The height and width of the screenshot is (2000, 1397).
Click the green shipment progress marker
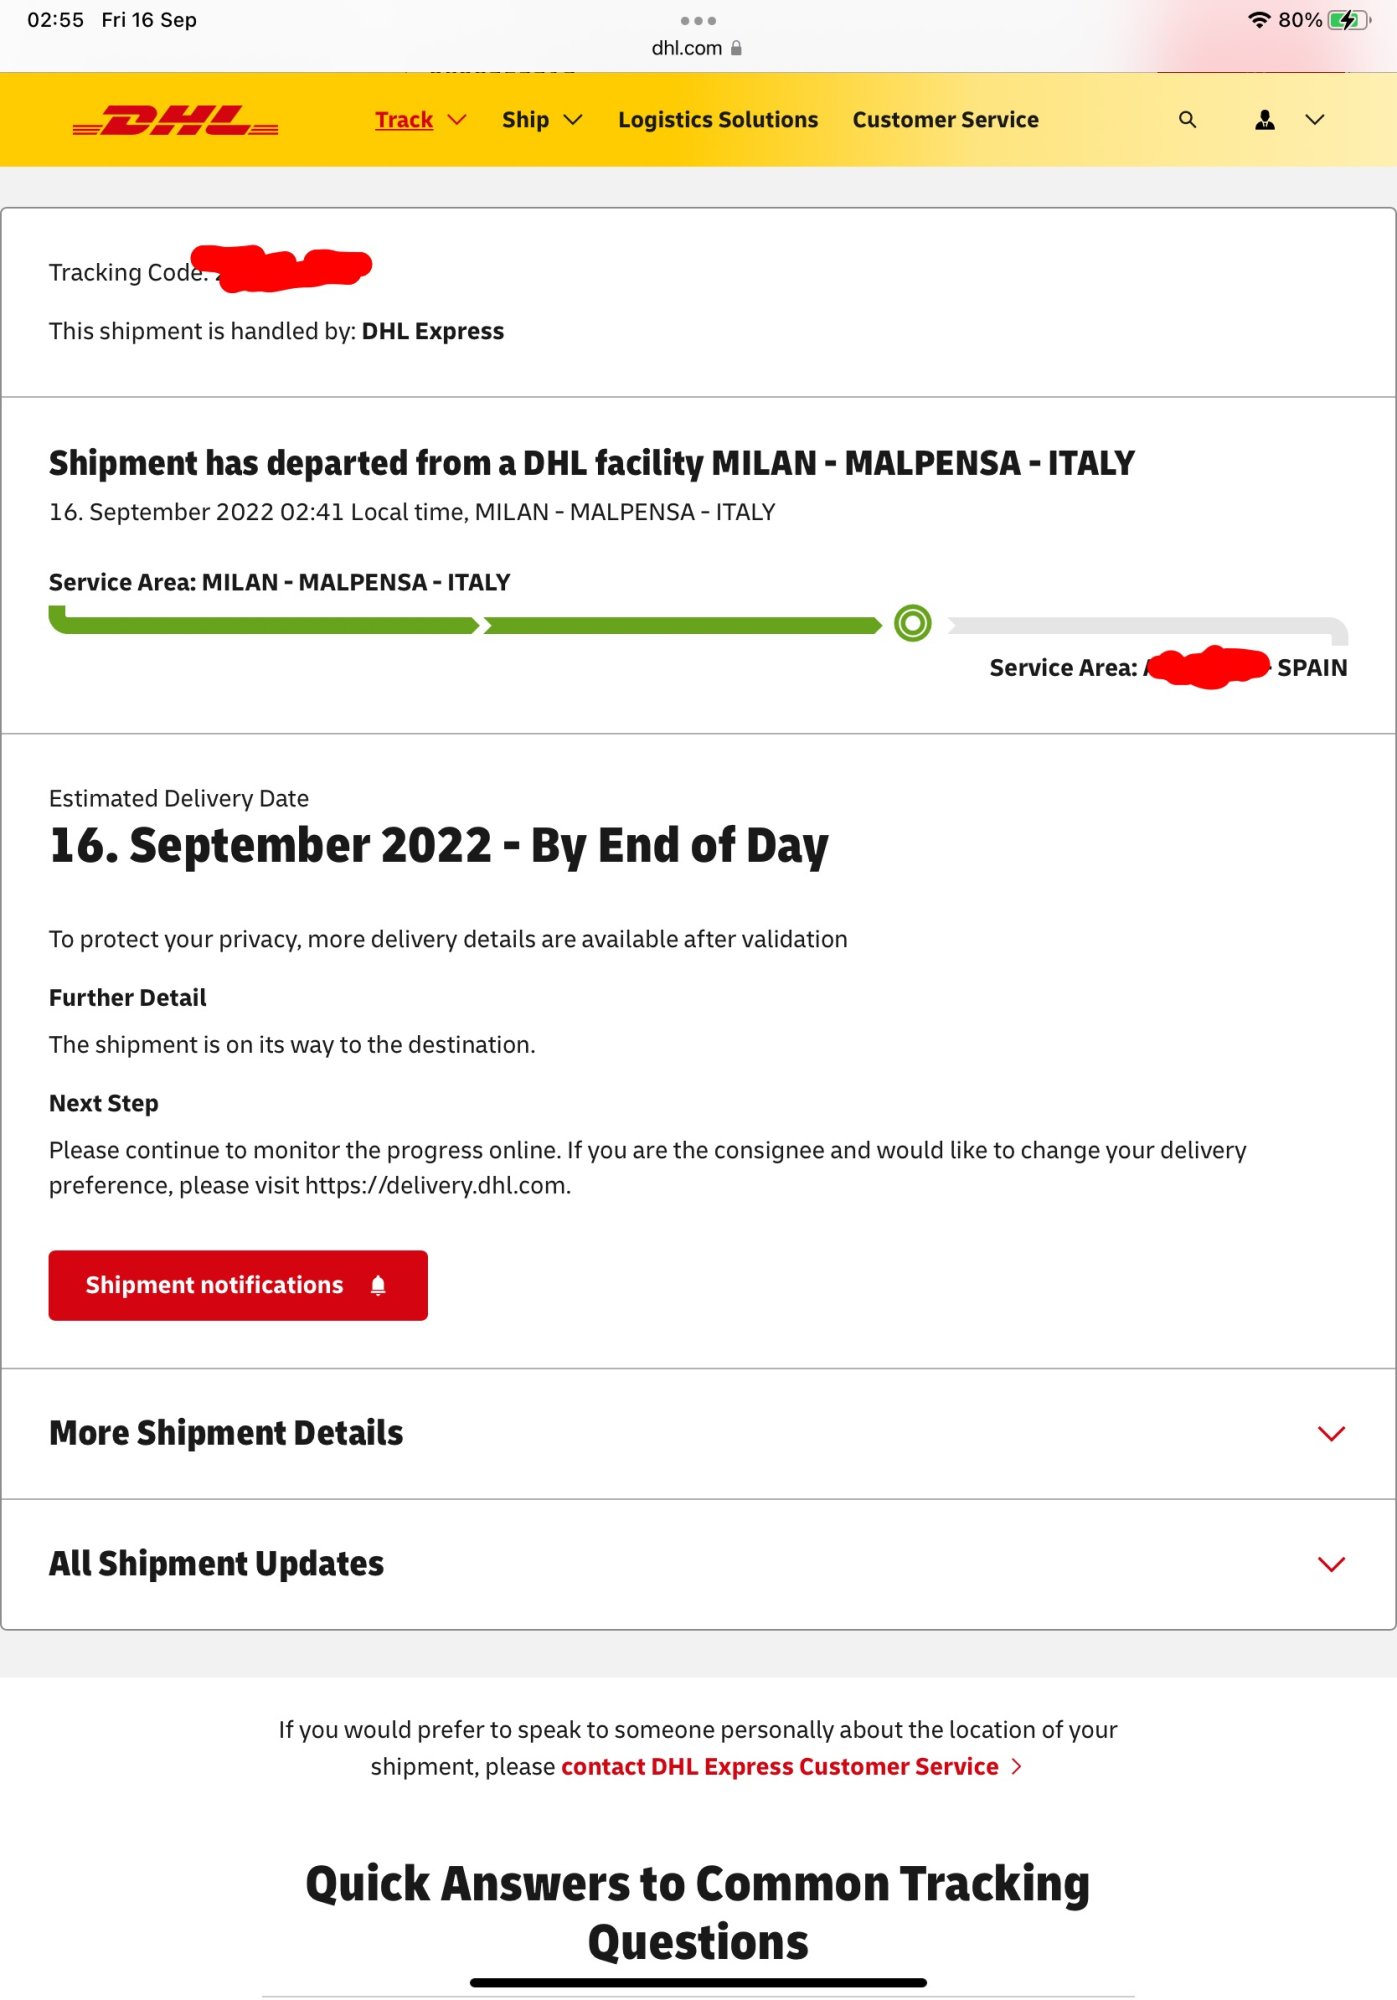912,624
